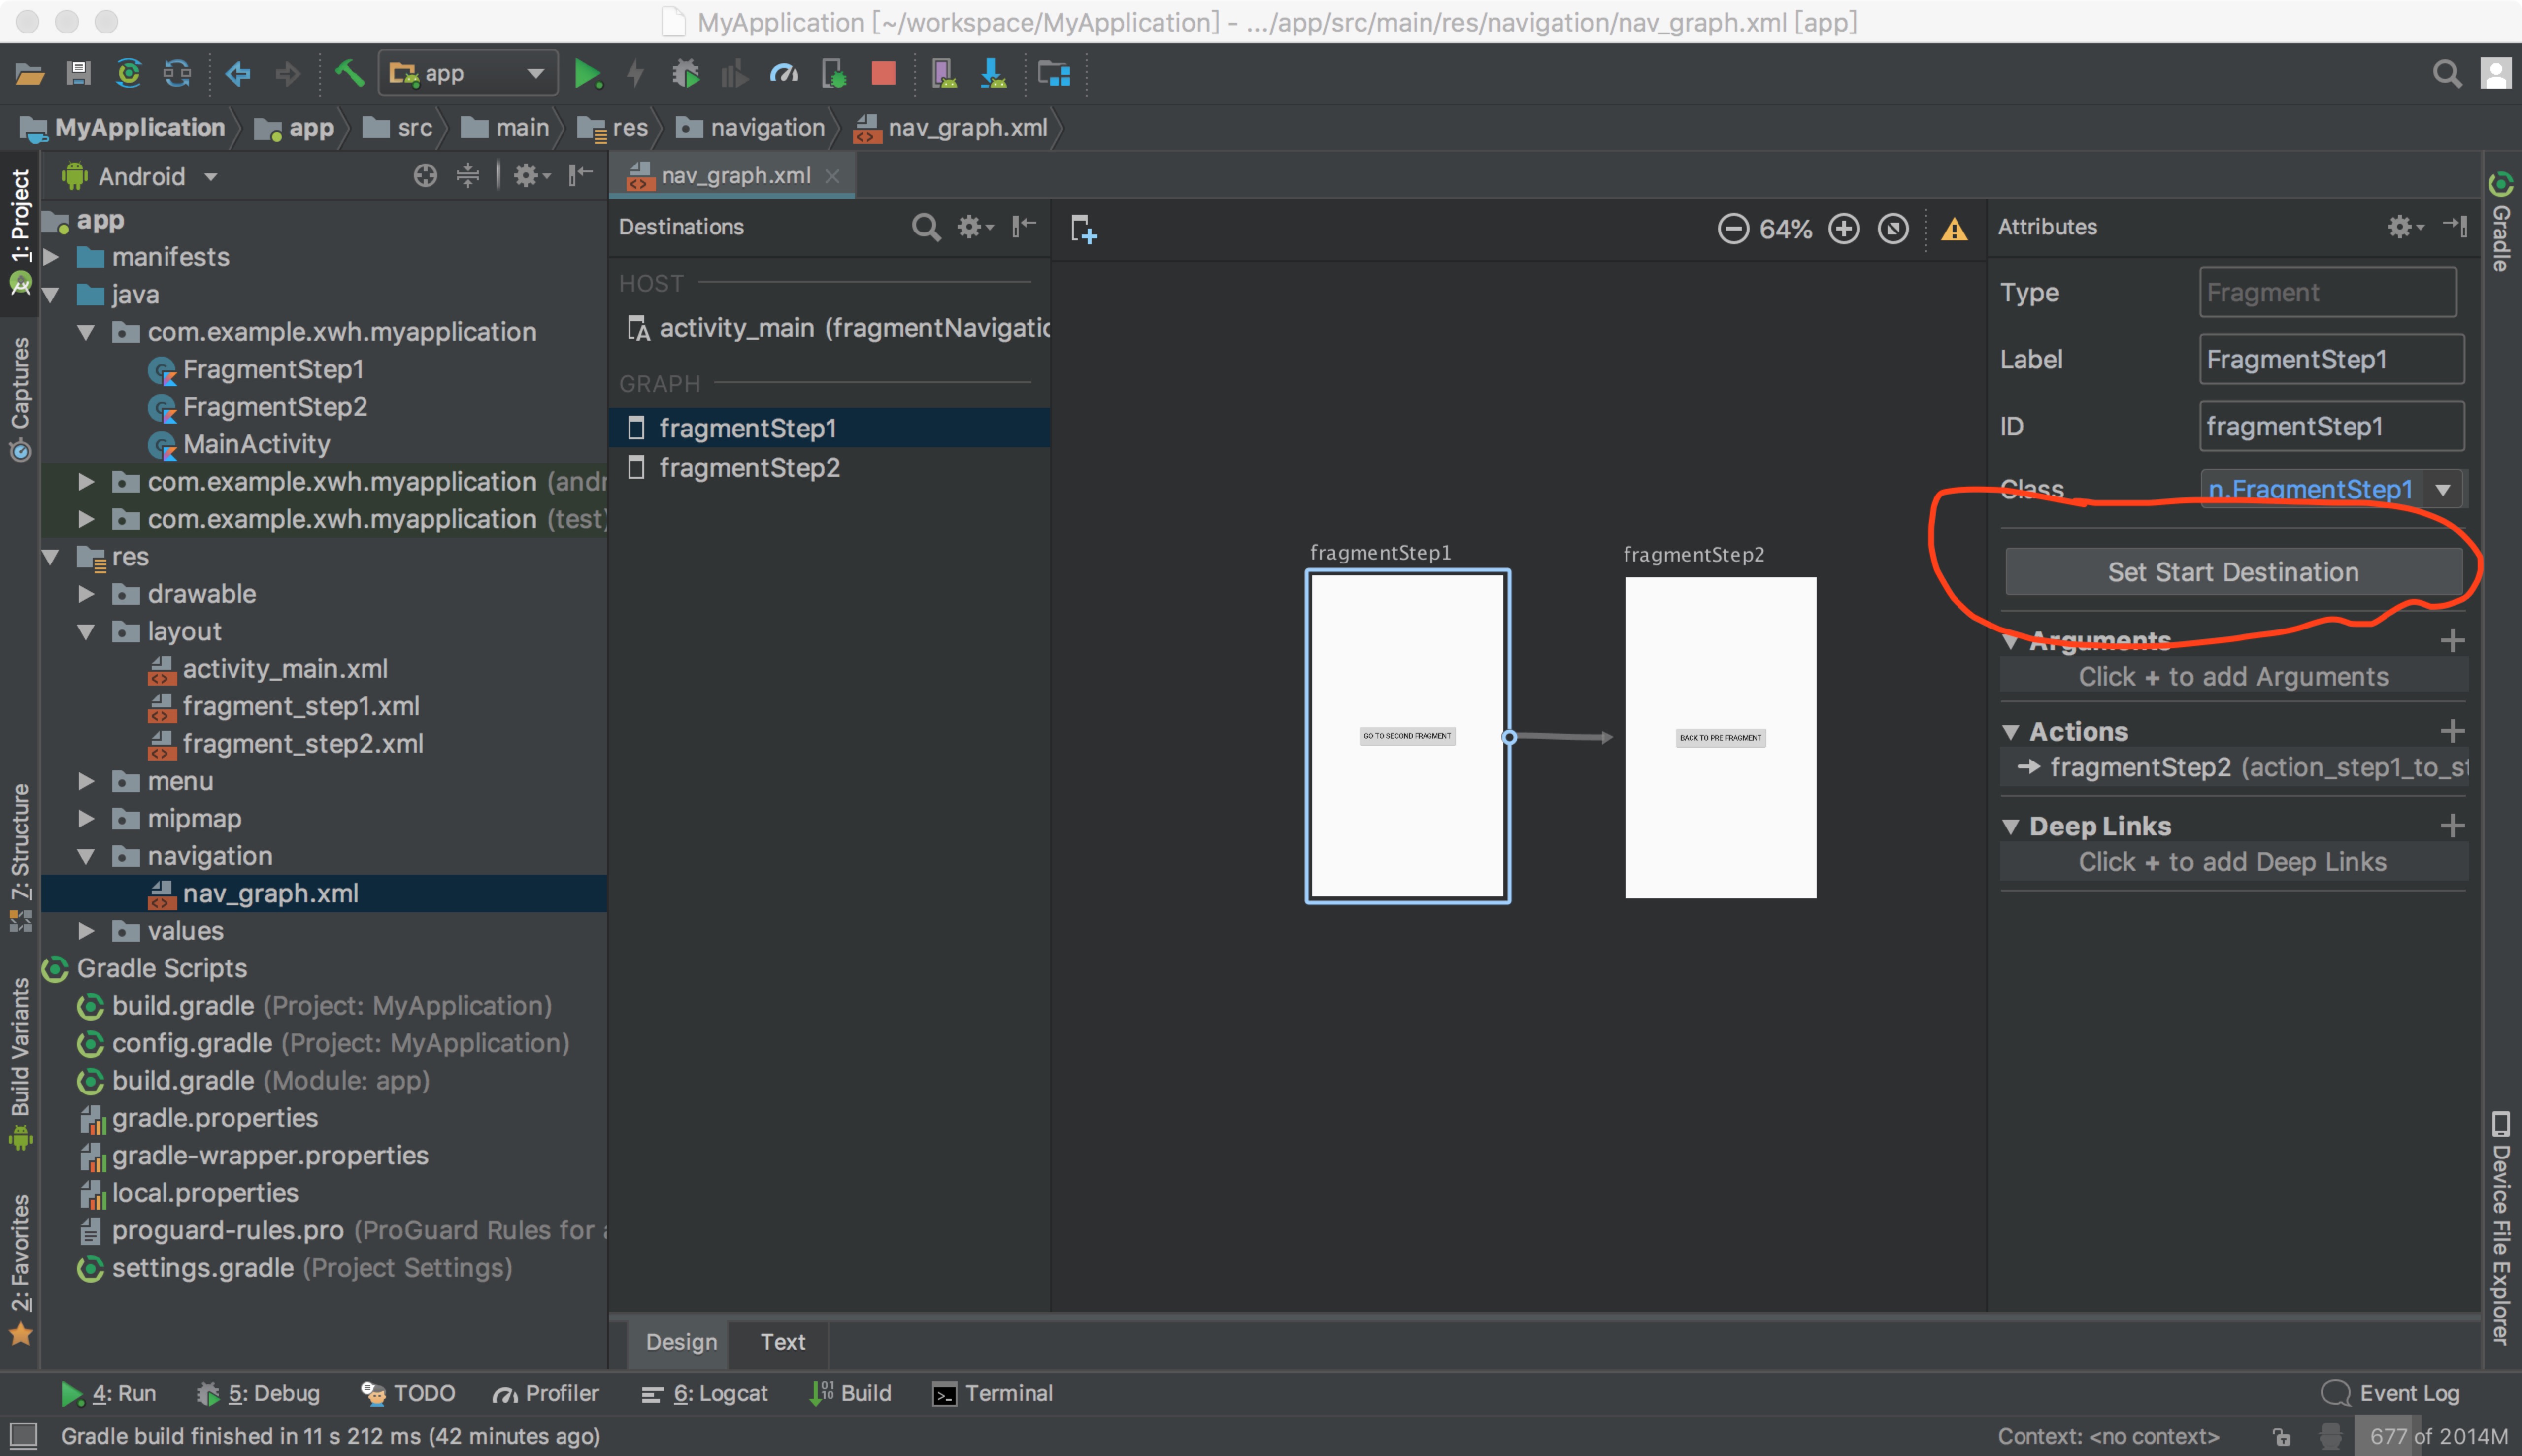Open the Class field dropdown arrow
Viewport: 2522px width, 1456px height.
[x=2442, y=489]
